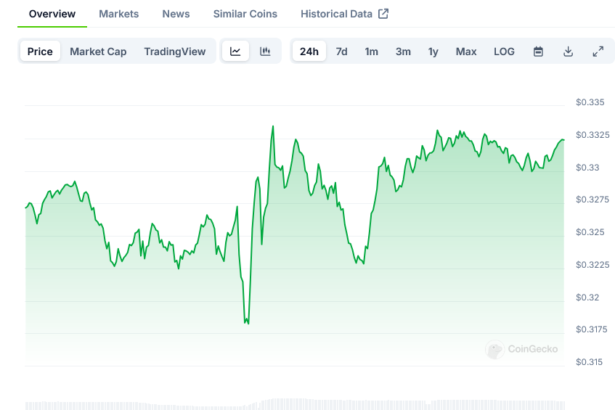This screenshot has height=410, width=615.
Task: Download the chart data
Action: (x=568, y=51)
